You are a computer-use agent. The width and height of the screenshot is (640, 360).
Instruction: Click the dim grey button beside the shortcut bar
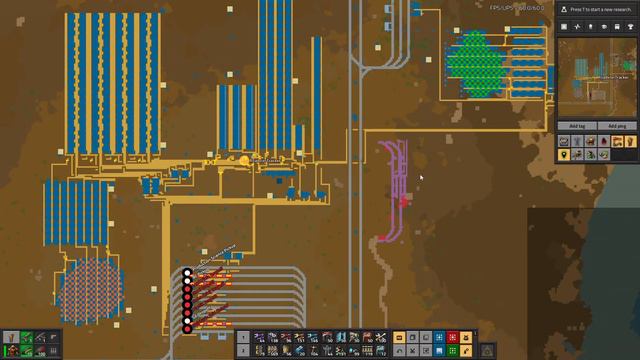[x=487, y=351]
